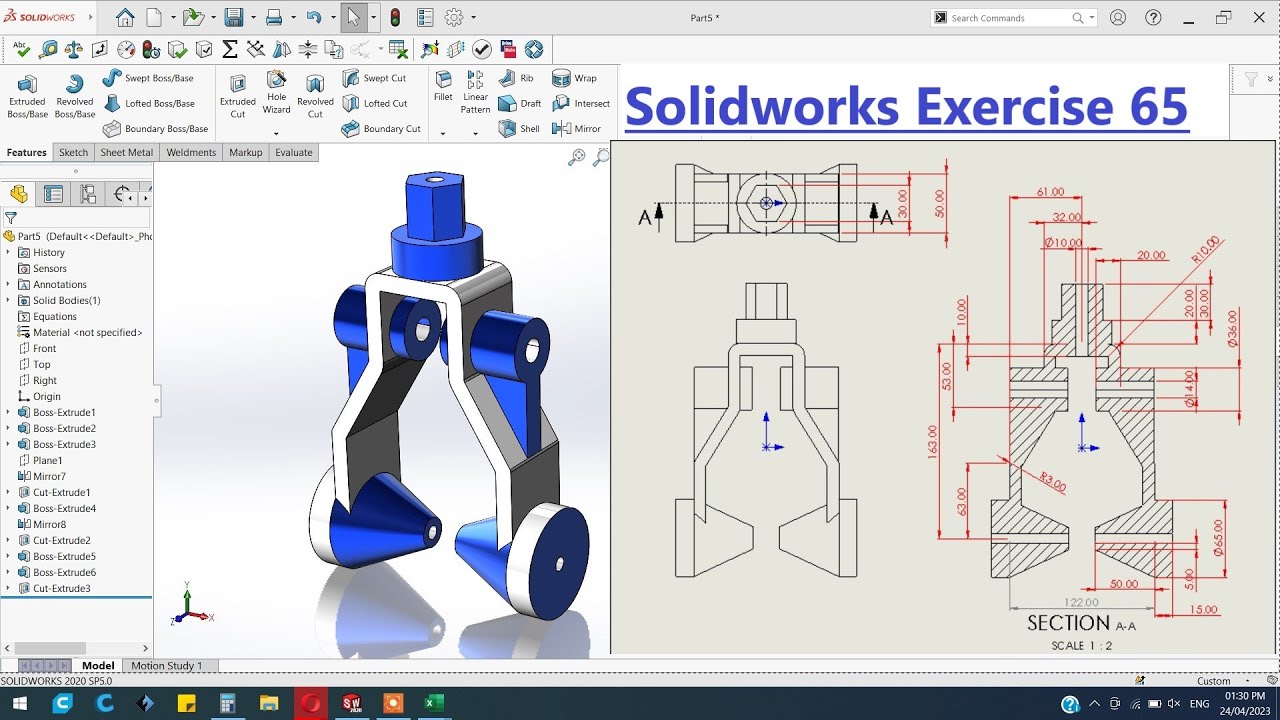Select the Draft tool
The width and height of the screenshot is (1280, 720).
(x=520, y=103)
